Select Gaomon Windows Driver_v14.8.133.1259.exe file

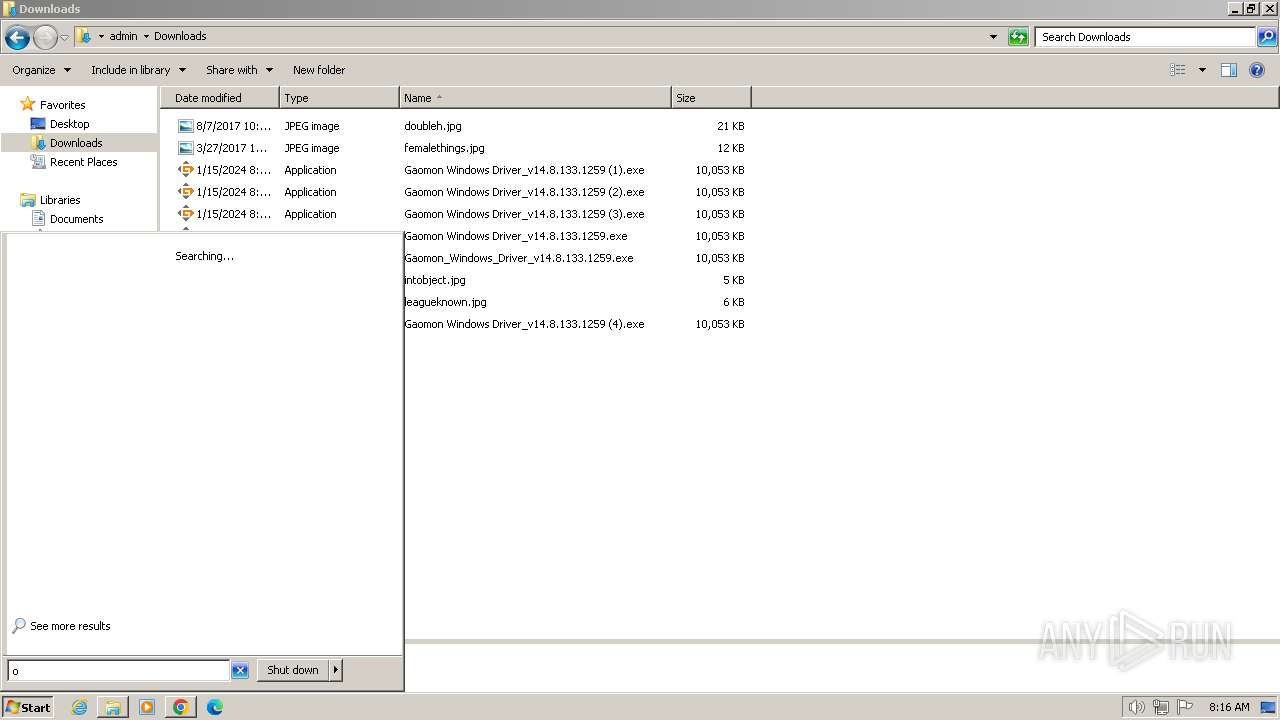click(516, 236)
